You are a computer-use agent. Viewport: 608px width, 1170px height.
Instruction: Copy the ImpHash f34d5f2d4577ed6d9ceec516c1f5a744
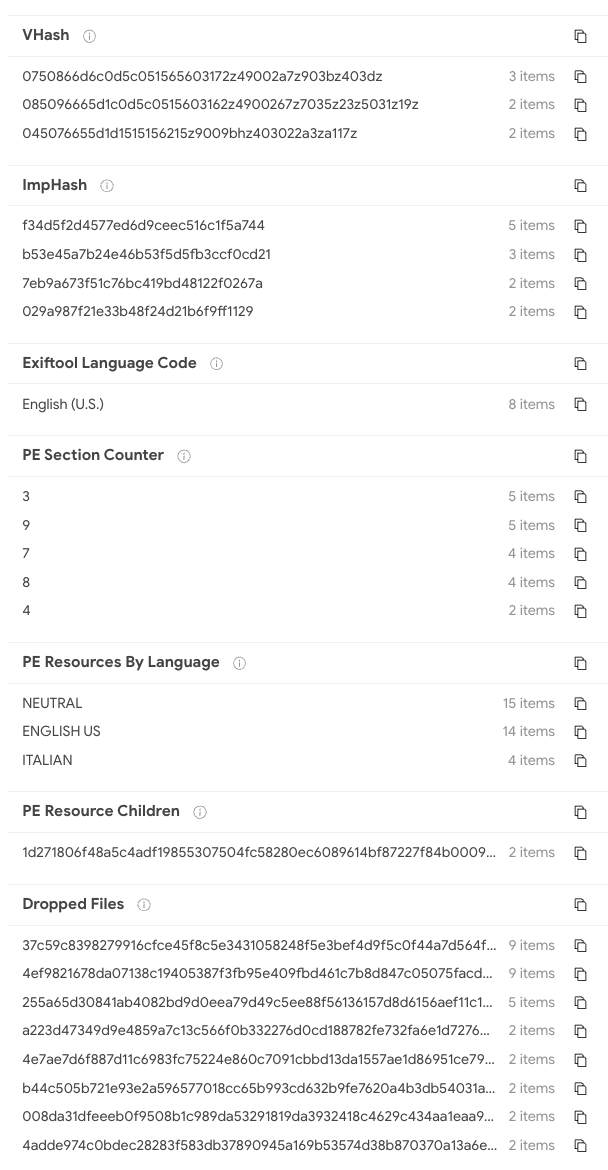pos(580,226)
